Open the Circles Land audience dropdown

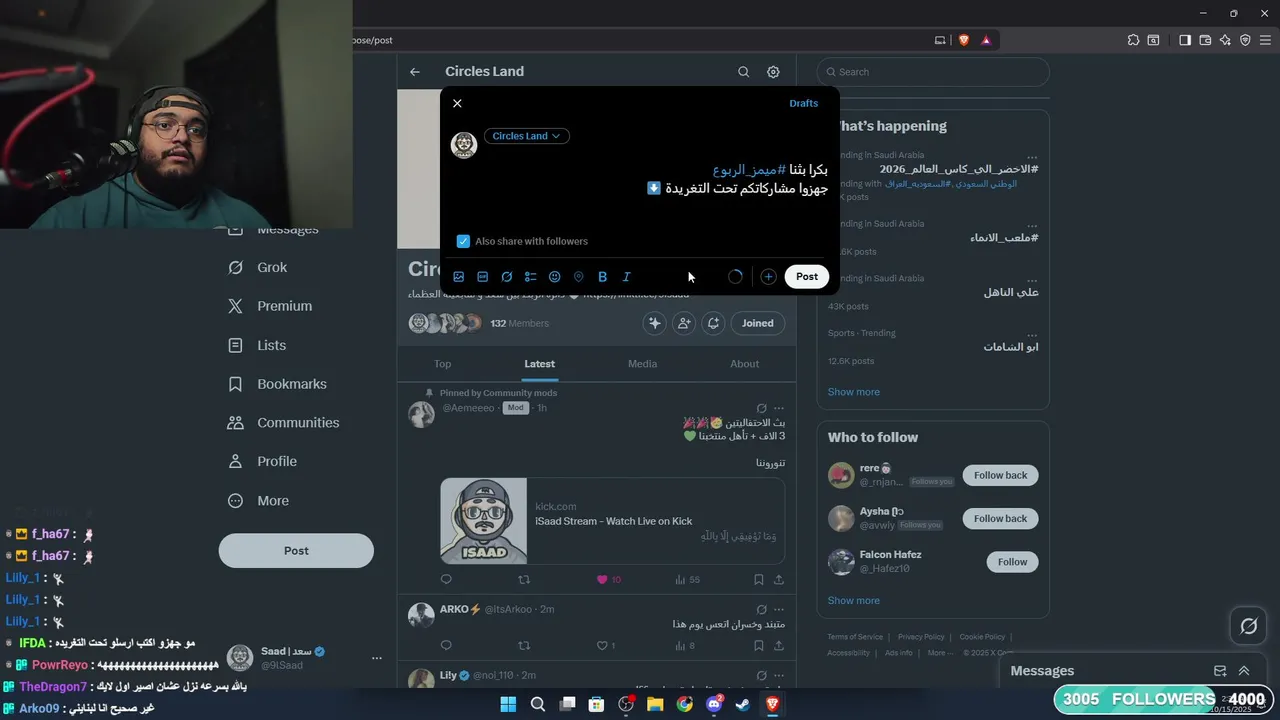point(527,136)
